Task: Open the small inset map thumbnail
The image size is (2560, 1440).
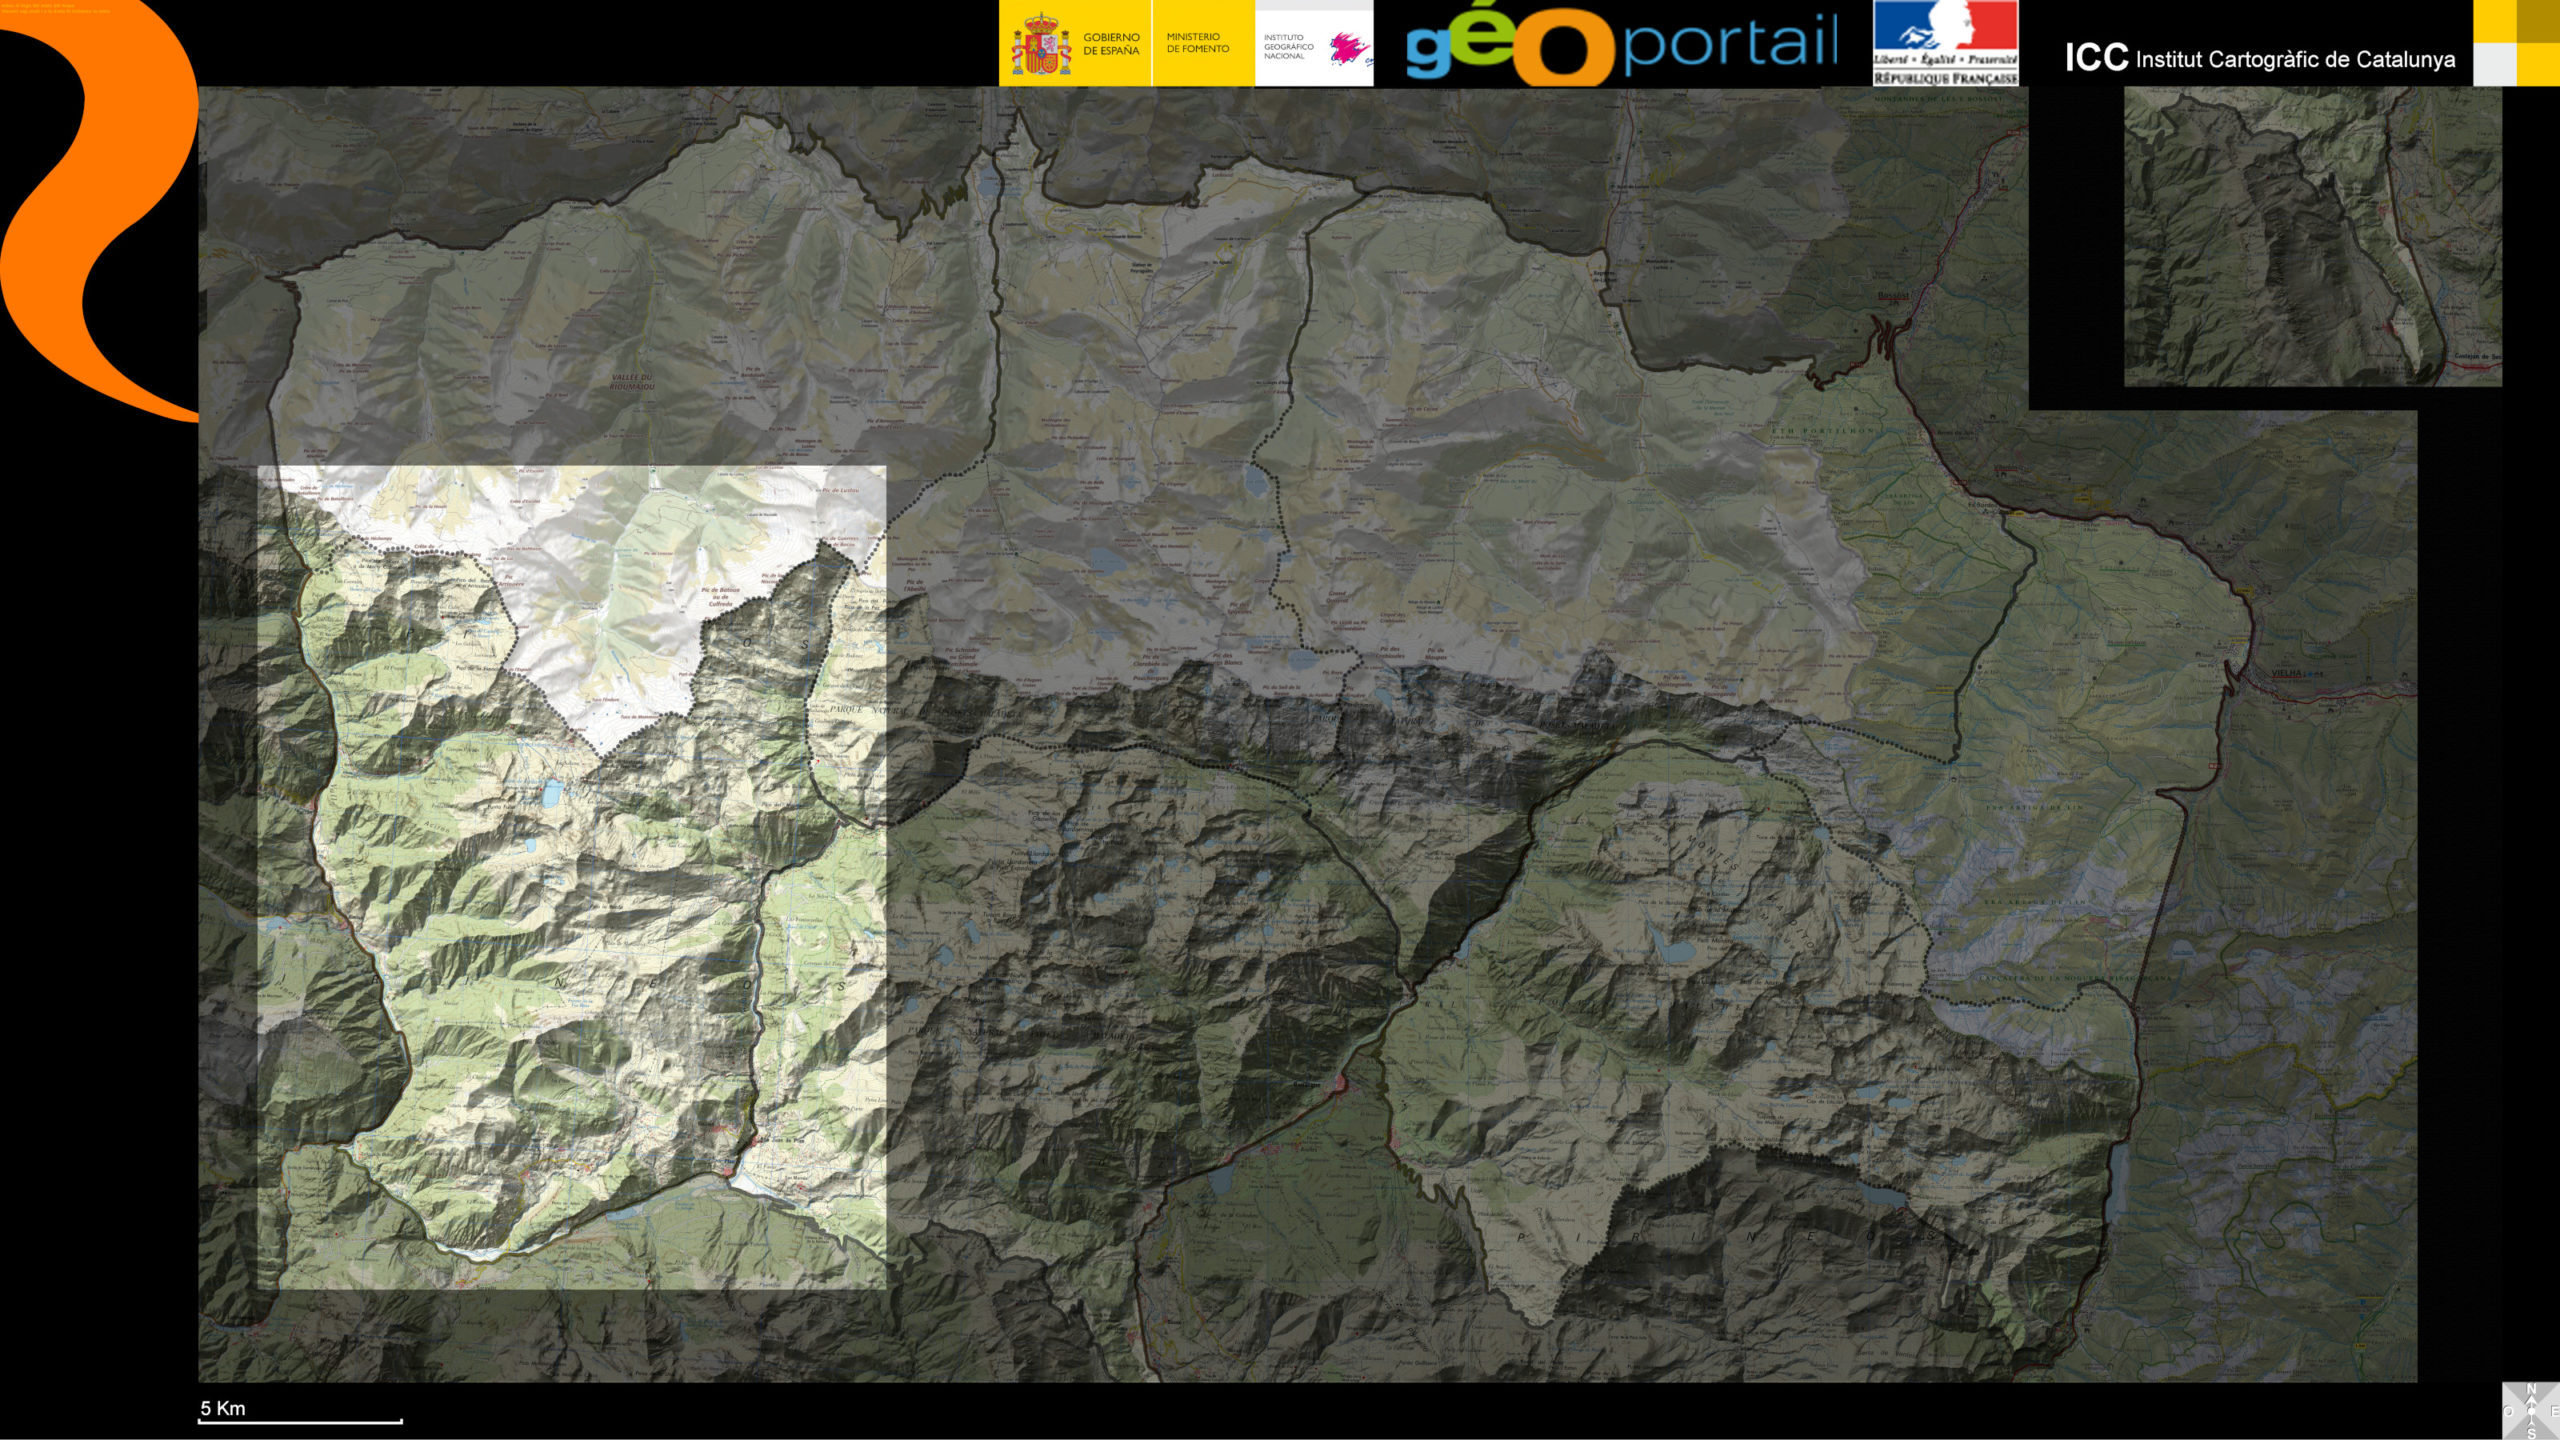Action: [x=2312, y=236]
